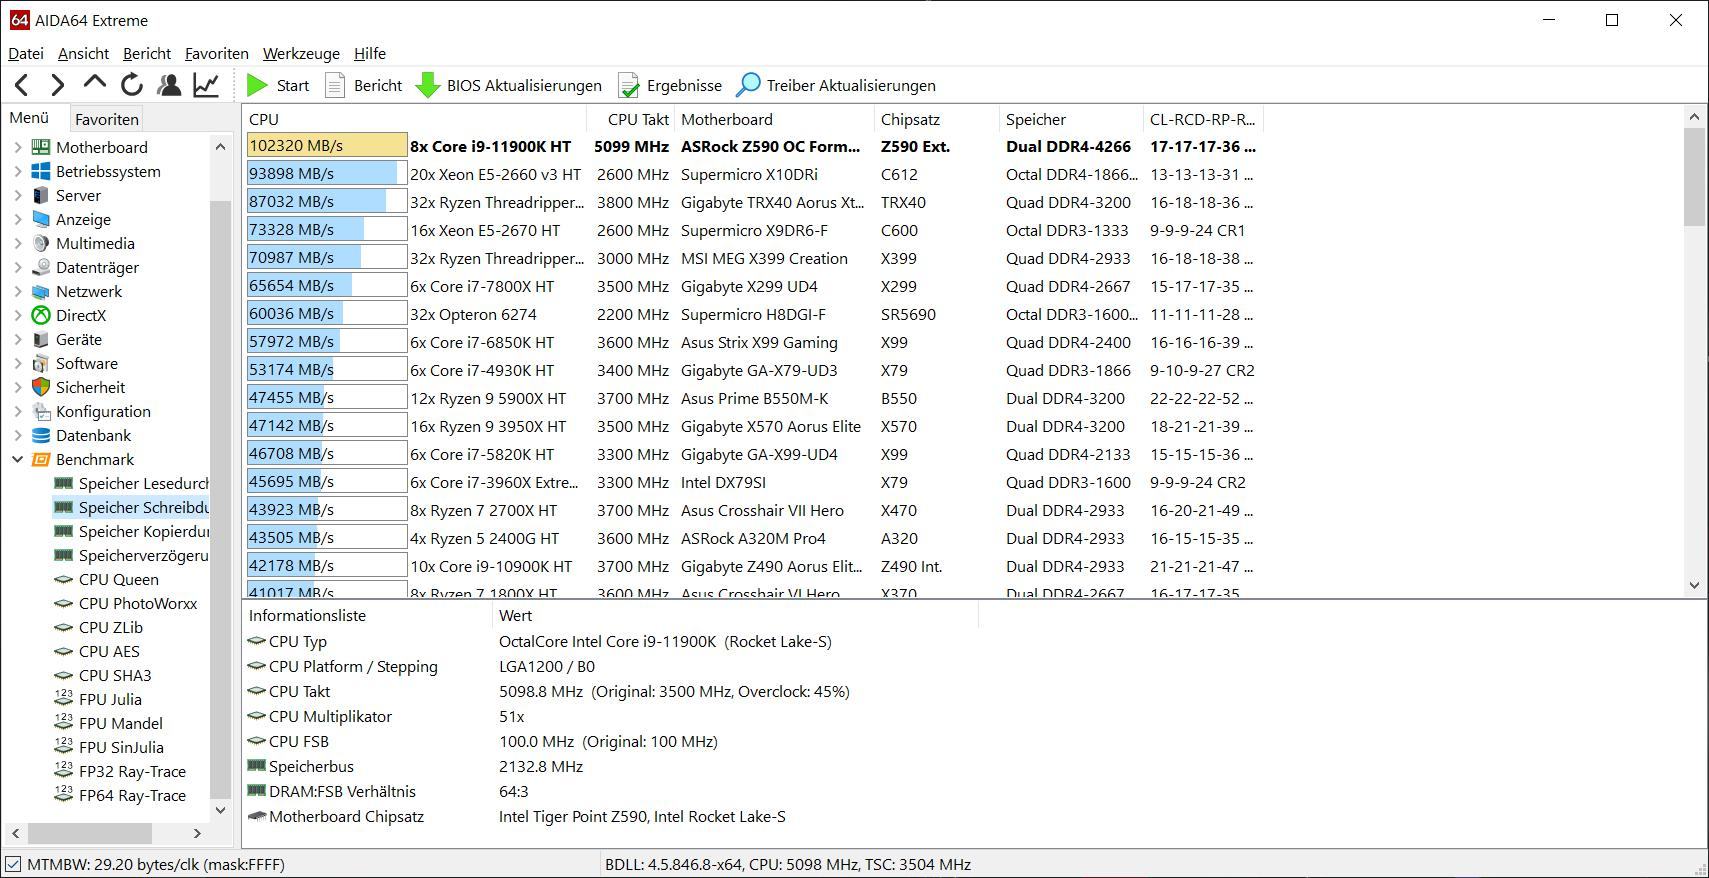The height and width of the screenshot is (878, 1709).
Task: Open the FP64 Ray-Trace benchmark
Action: [132, 795]
